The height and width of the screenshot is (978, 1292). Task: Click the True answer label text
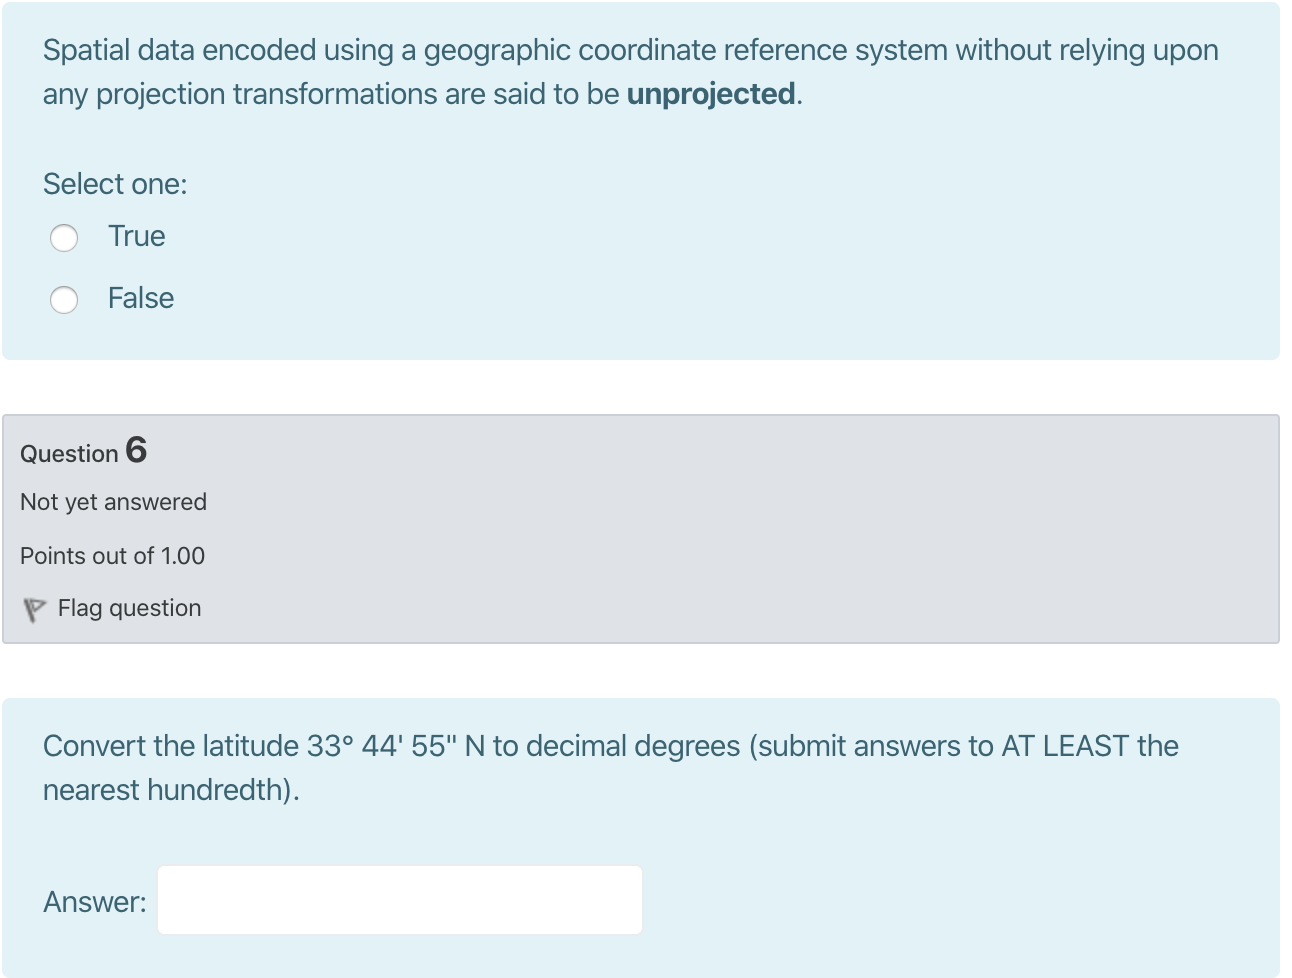pos(136,236)
